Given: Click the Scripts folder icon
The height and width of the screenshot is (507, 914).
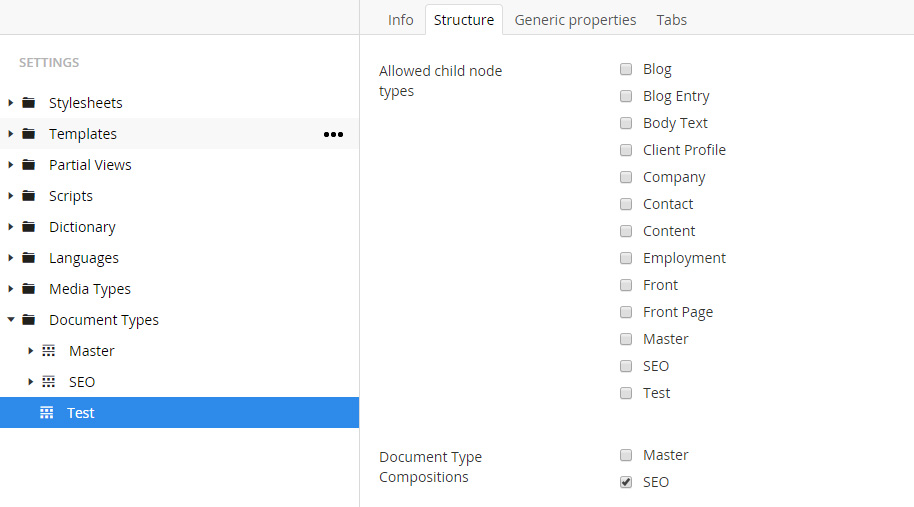Looking at the screenshot, I should pyautogui.click(x=29, y=196).
